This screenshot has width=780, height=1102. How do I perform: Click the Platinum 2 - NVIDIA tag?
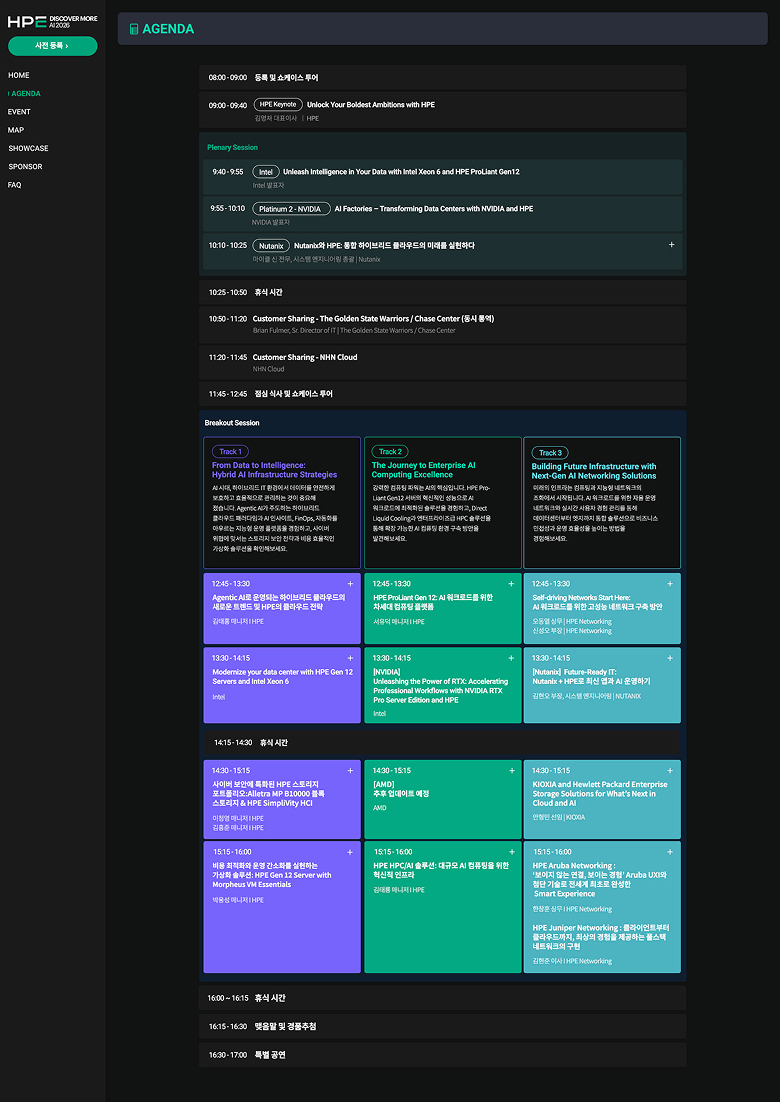[x=291, y=209]
